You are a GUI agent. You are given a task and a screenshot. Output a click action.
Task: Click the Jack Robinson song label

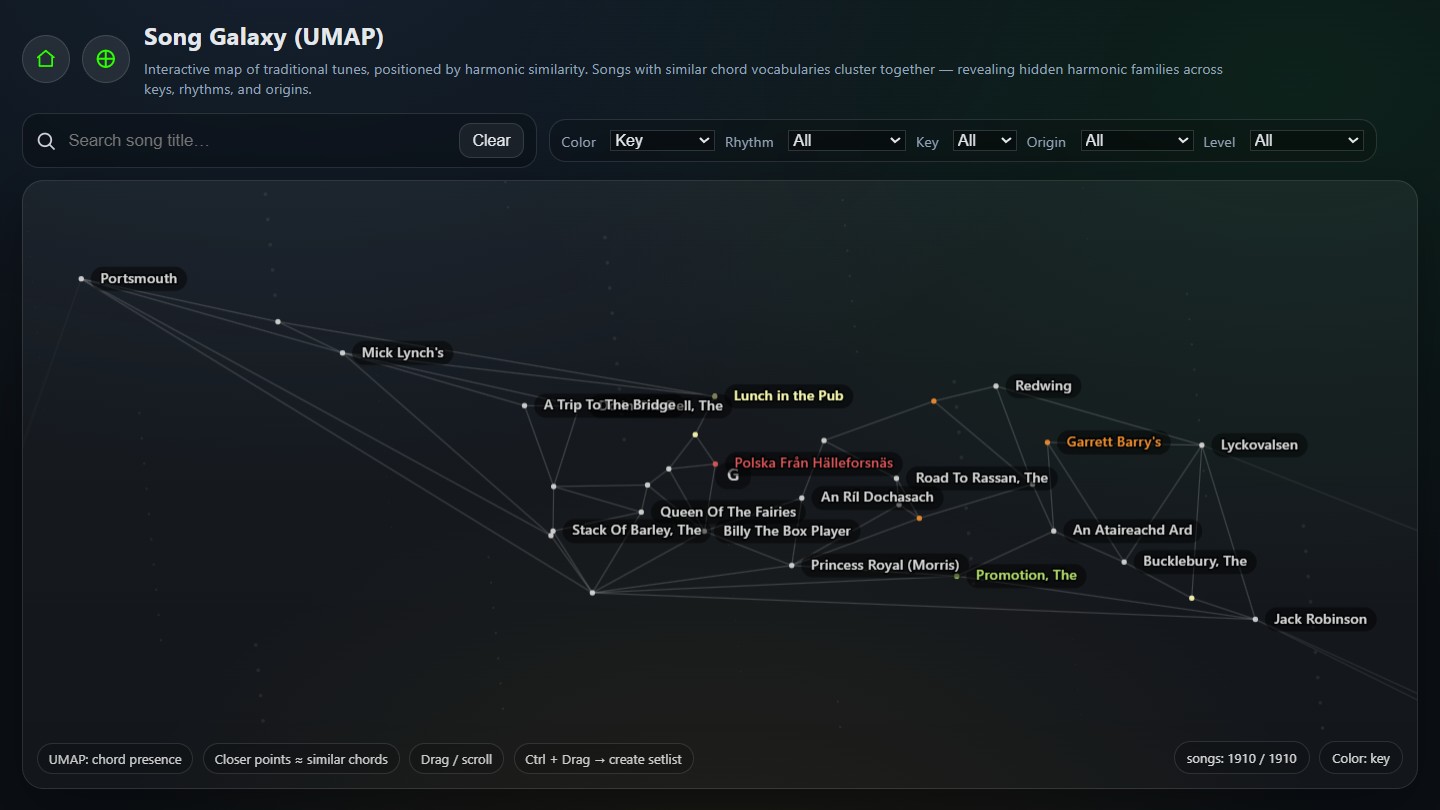pos(1320,619)
